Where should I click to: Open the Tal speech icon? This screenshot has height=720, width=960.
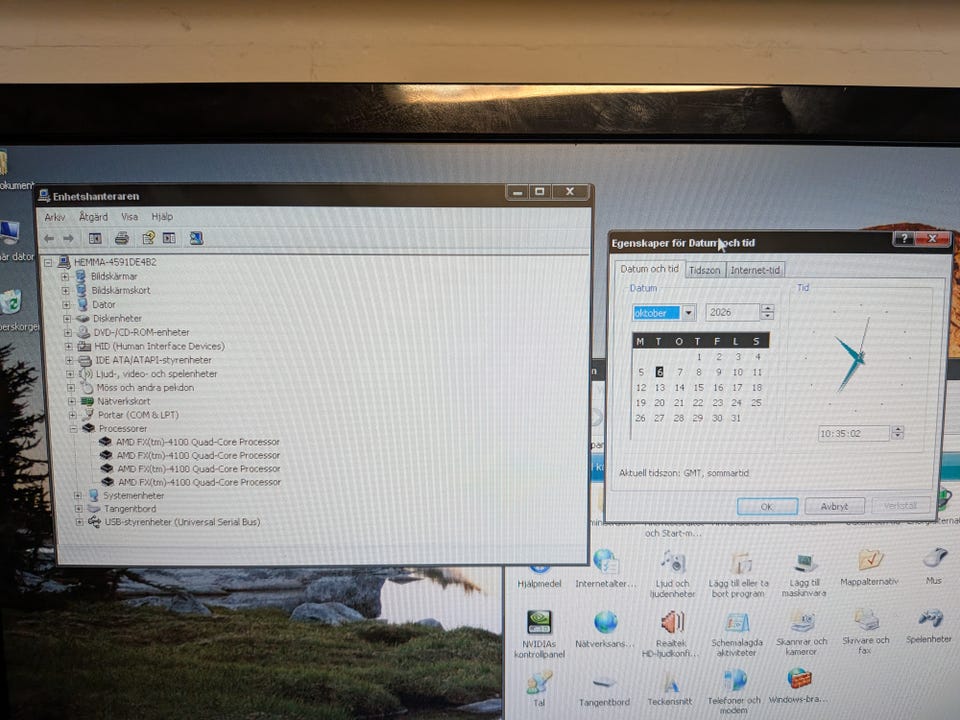539,689
